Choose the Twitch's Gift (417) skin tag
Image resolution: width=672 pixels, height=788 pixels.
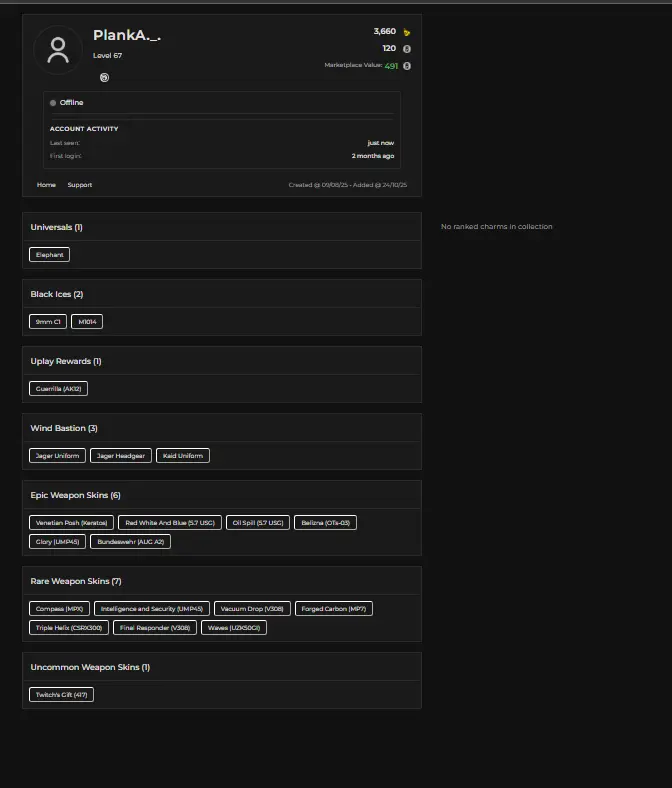62,694
